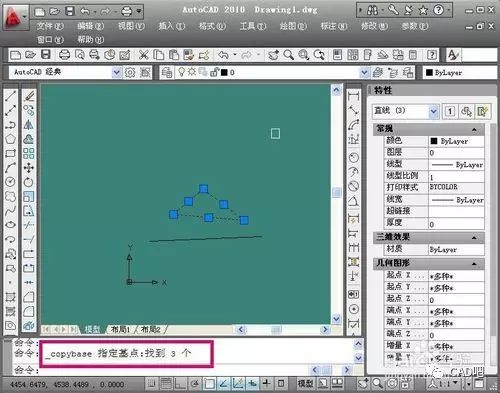The image size is (500, 393).
Task: Click the layer 0 color swatch
Action: click(224, 72)
